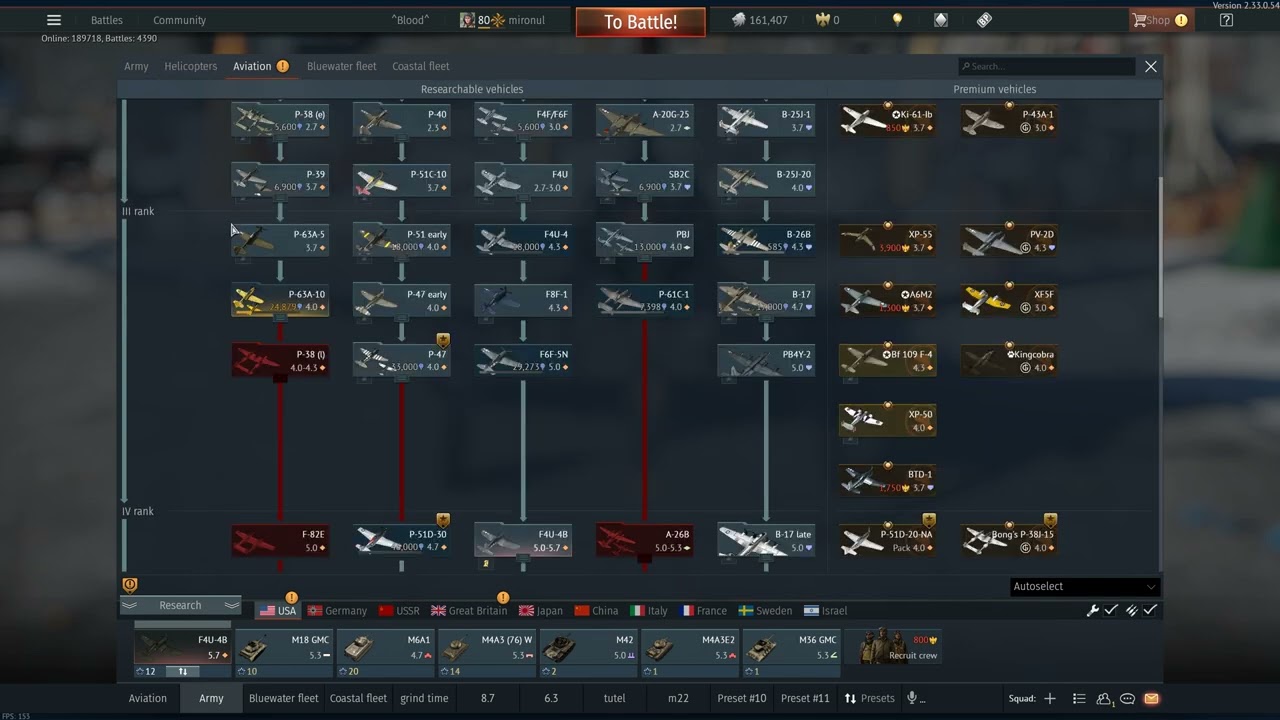Click the player avatar icon beside mironul
The height and width of the screenshot is (720, 1280).
coord(467,20)
